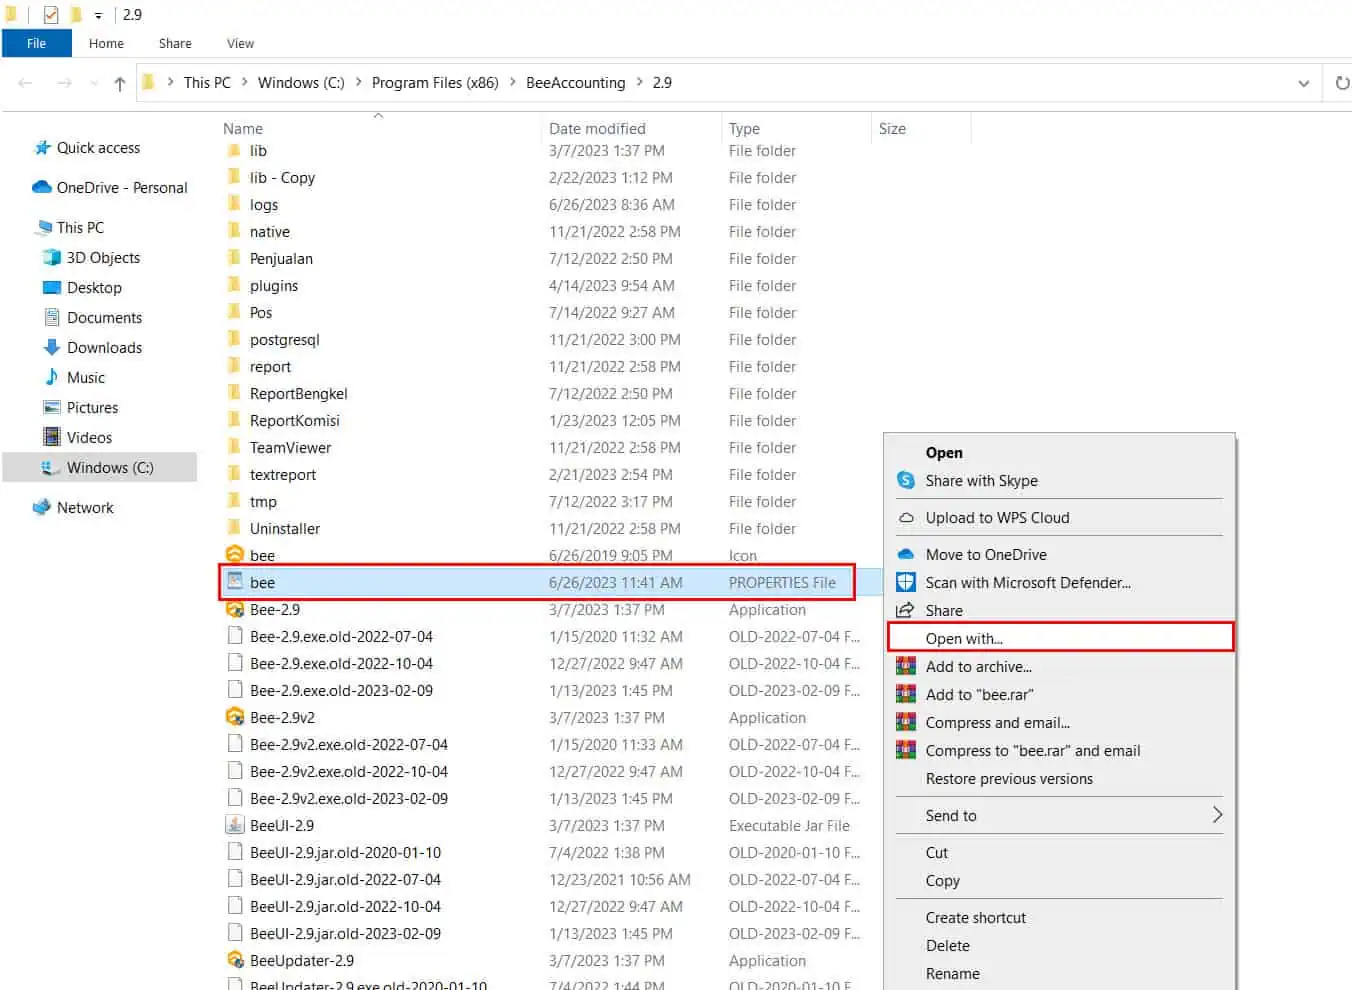The height and width of the screenshot is (990, 1352).
Task: Open the 3D Objects icon in the sidebar
Action: 52,257
